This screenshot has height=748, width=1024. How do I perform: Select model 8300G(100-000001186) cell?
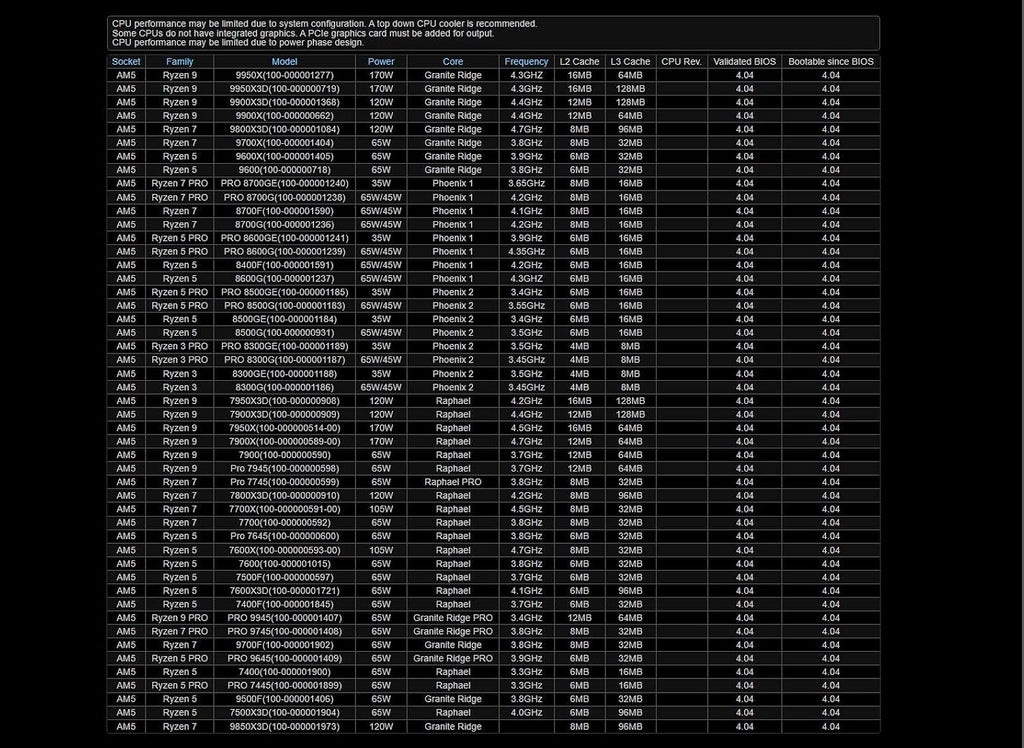285,387
